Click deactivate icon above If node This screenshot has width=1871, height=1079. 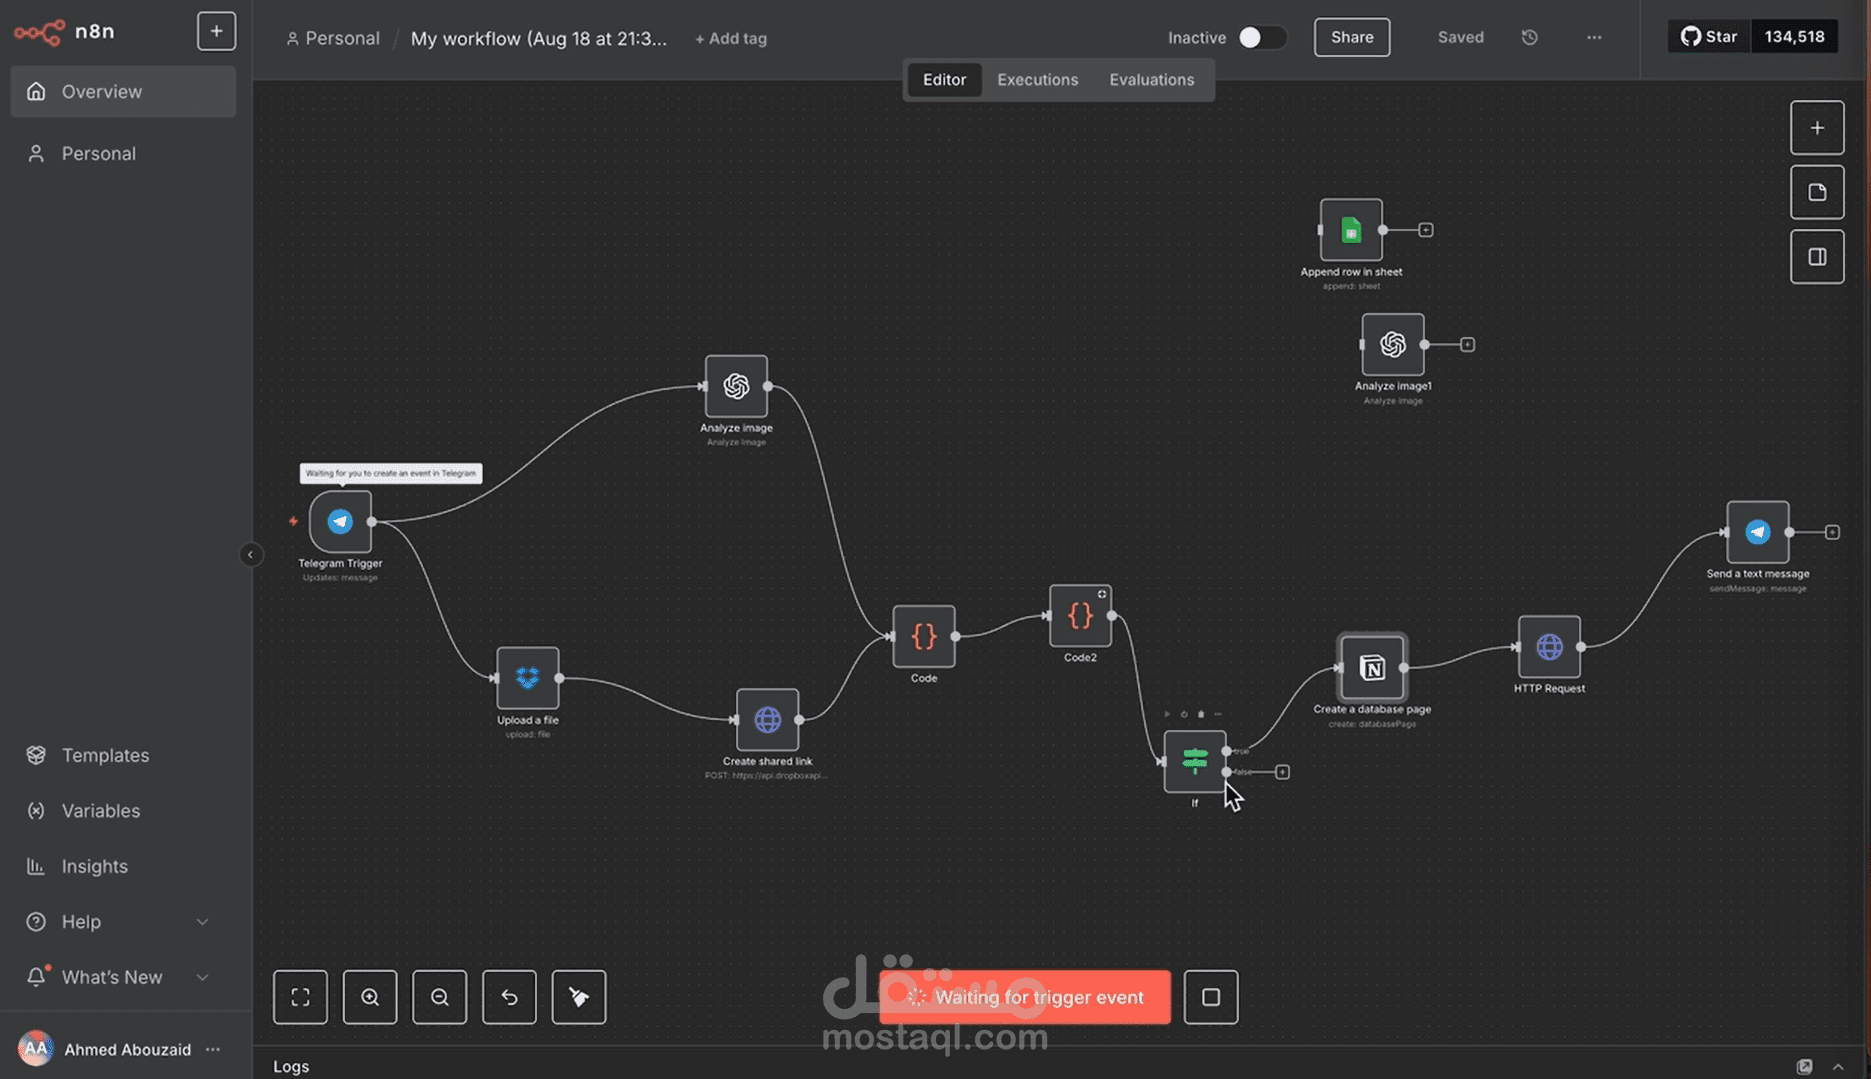point(1184,714)
